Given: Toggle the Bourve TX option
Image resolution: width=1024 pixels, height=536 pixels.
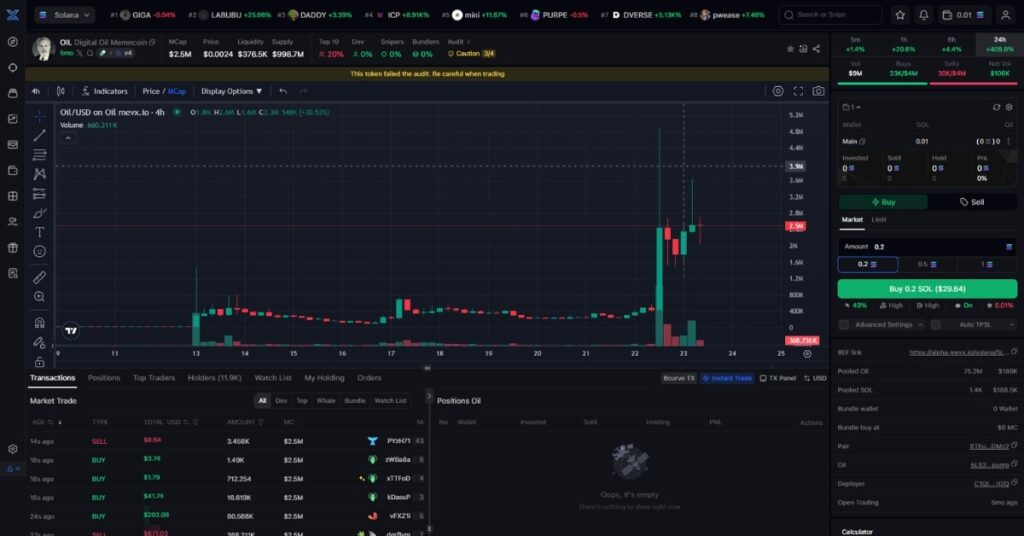Looking at the screenshot, I should [679, 378].
